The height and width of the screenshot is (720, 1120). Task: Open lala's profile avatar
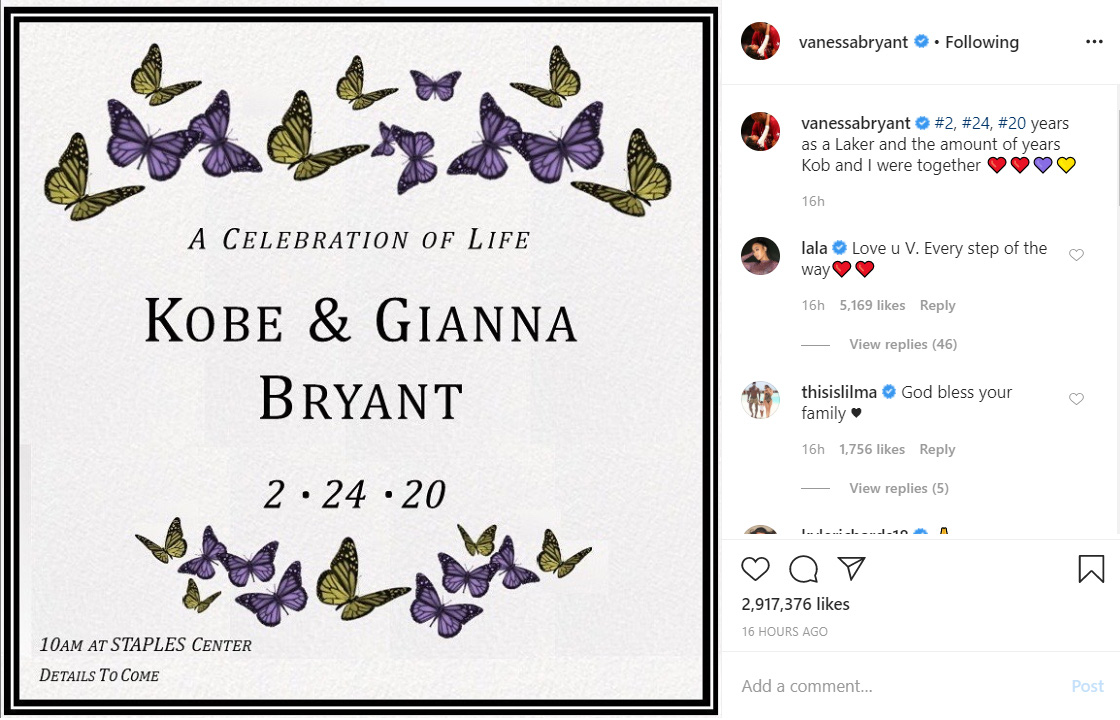(761, 256)
